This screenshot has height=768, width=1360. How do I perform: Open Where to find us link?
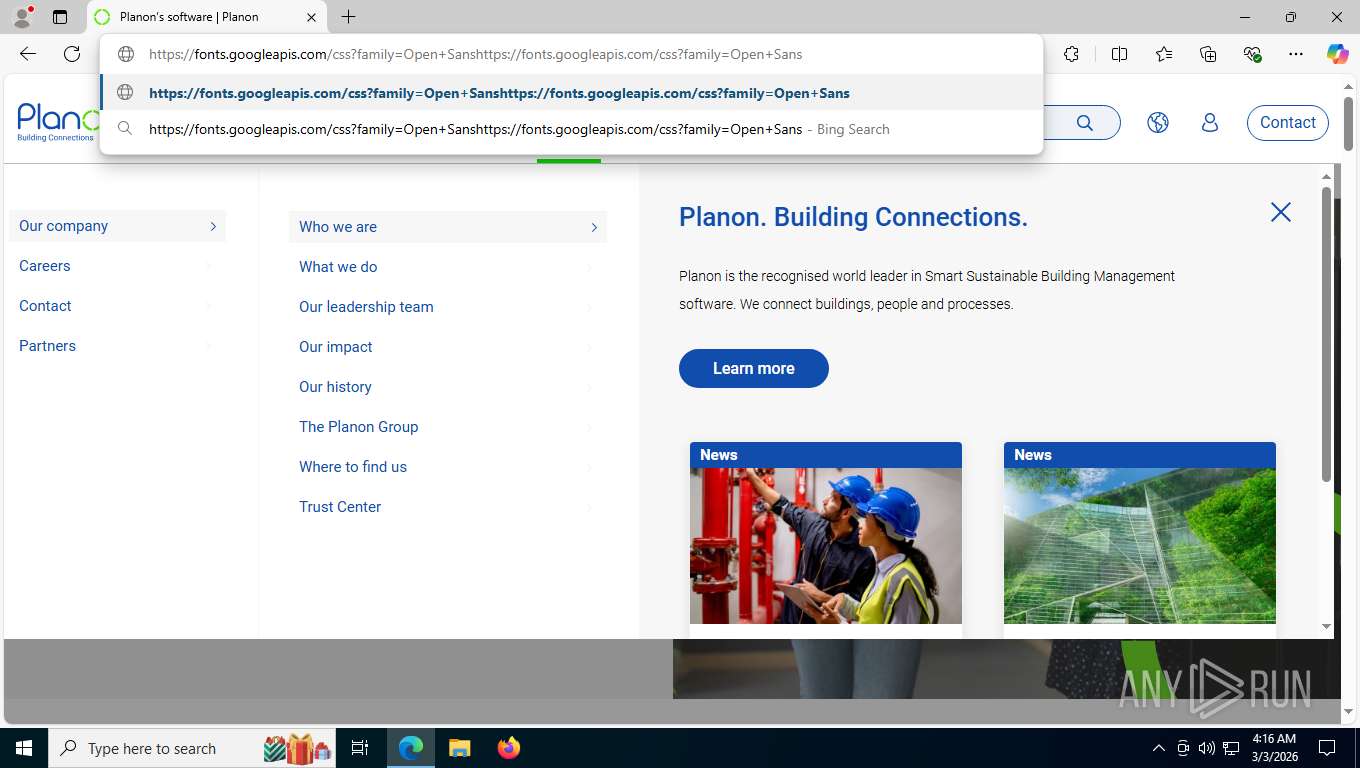coord(353,467)
